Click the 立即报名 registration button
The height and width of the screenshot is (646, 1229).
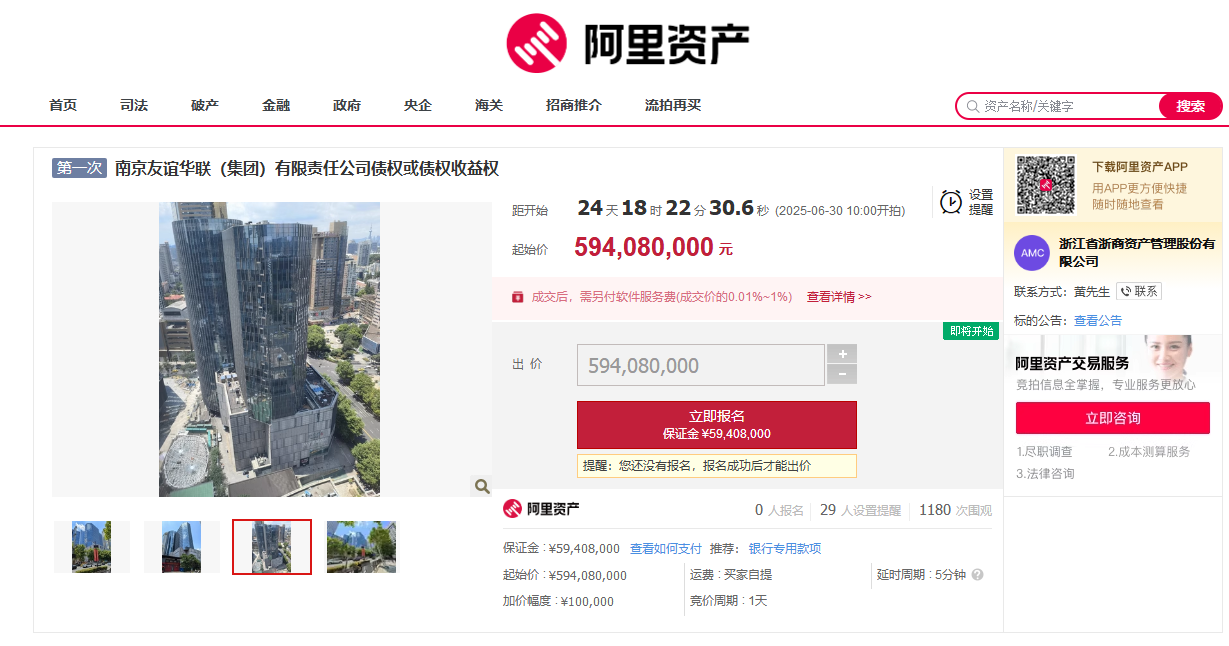(717, 425)
